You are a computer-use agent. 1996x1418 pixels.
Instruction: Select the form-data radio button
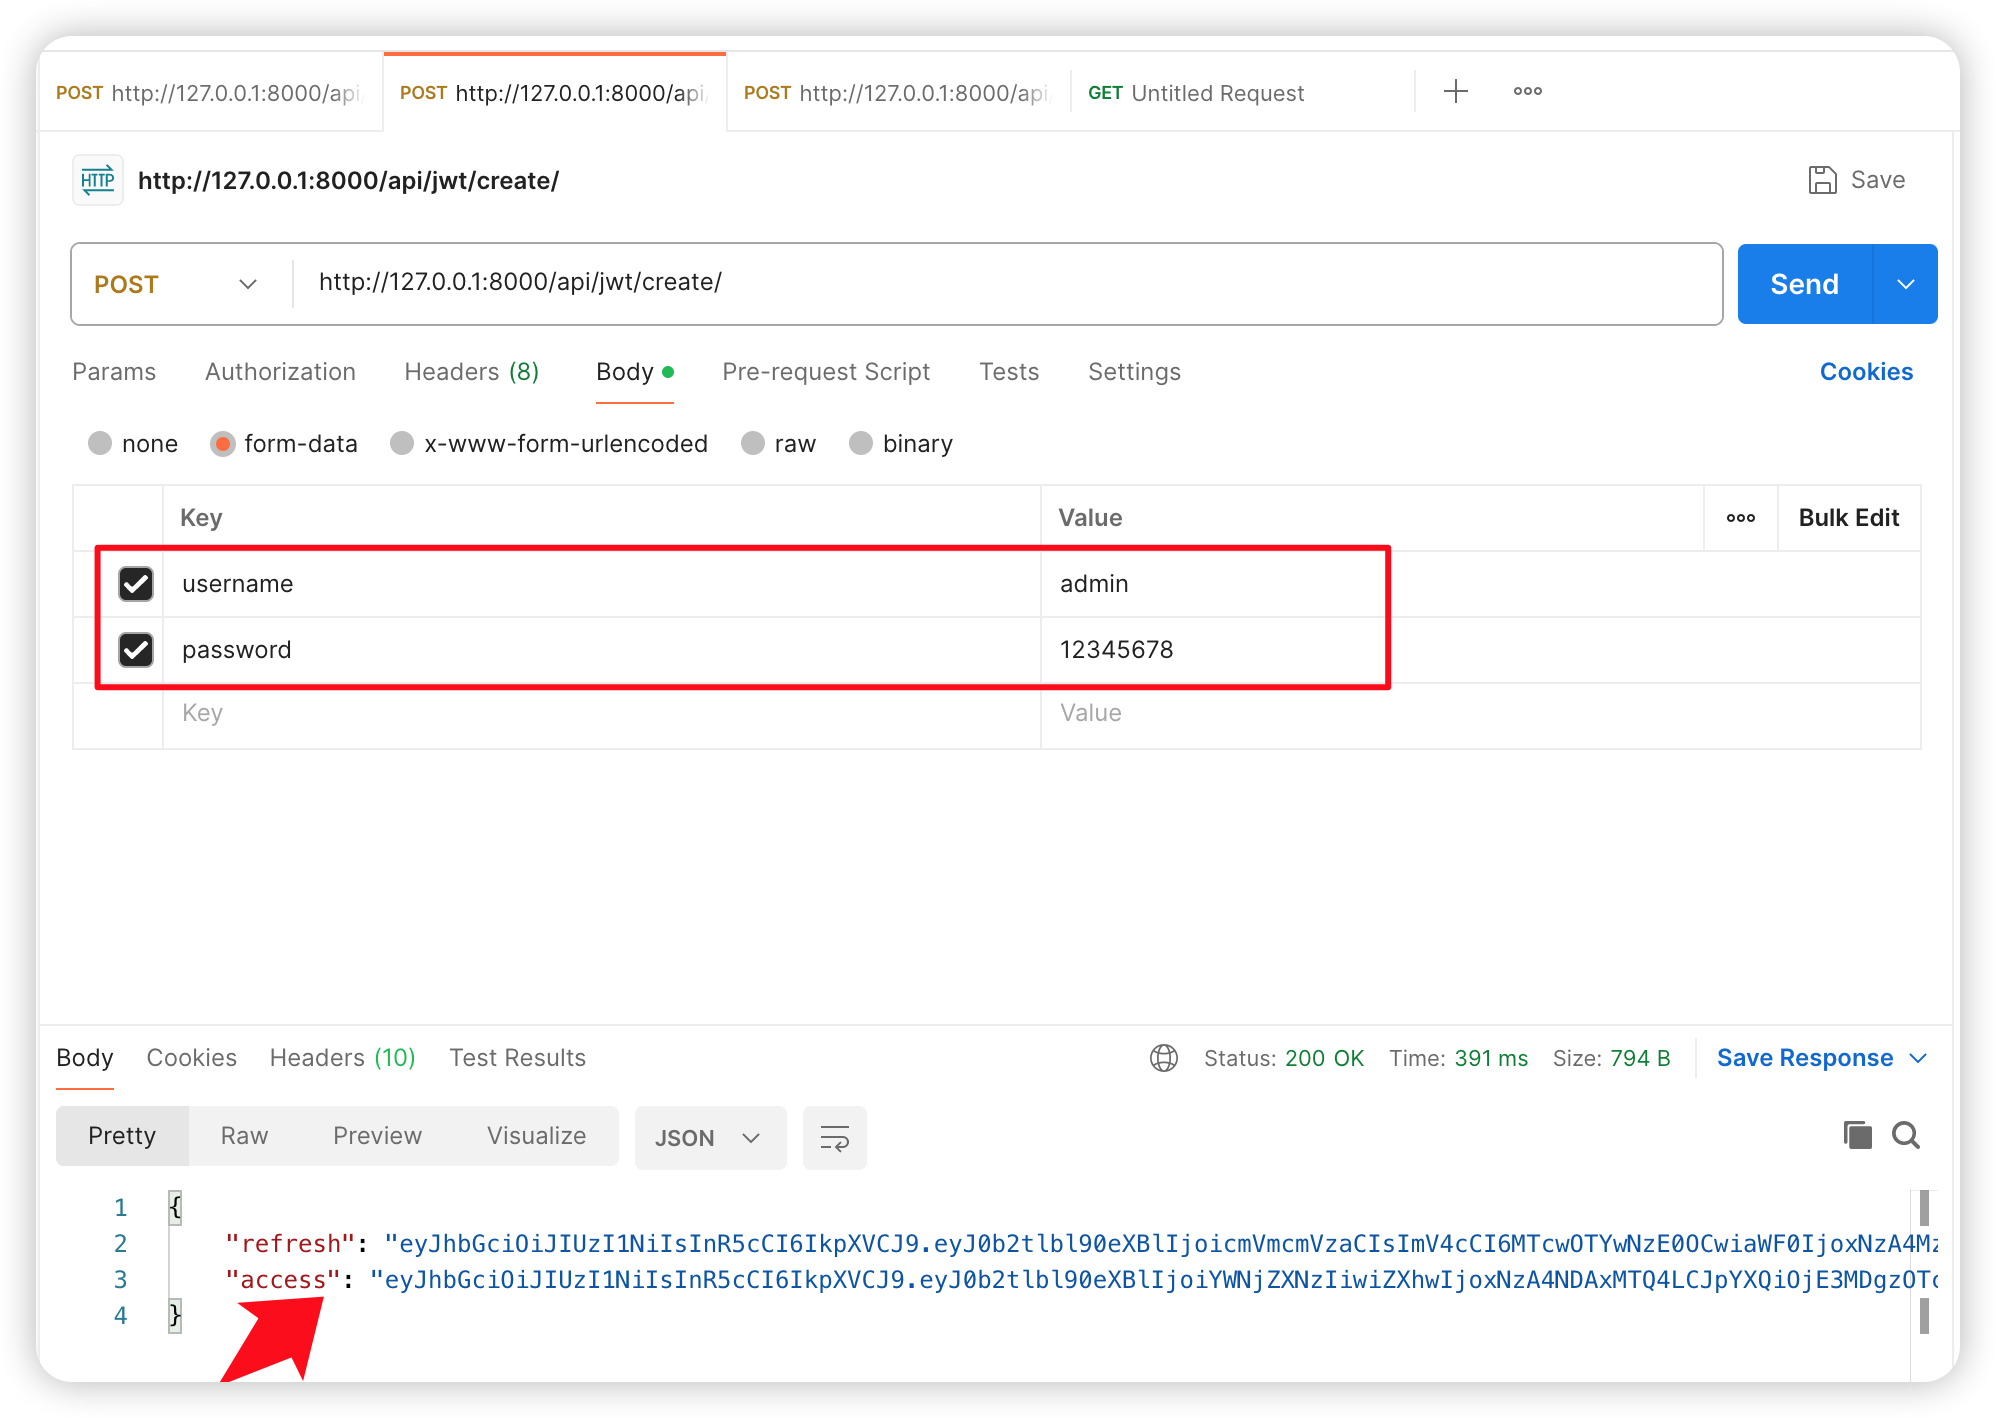(222, 443)
